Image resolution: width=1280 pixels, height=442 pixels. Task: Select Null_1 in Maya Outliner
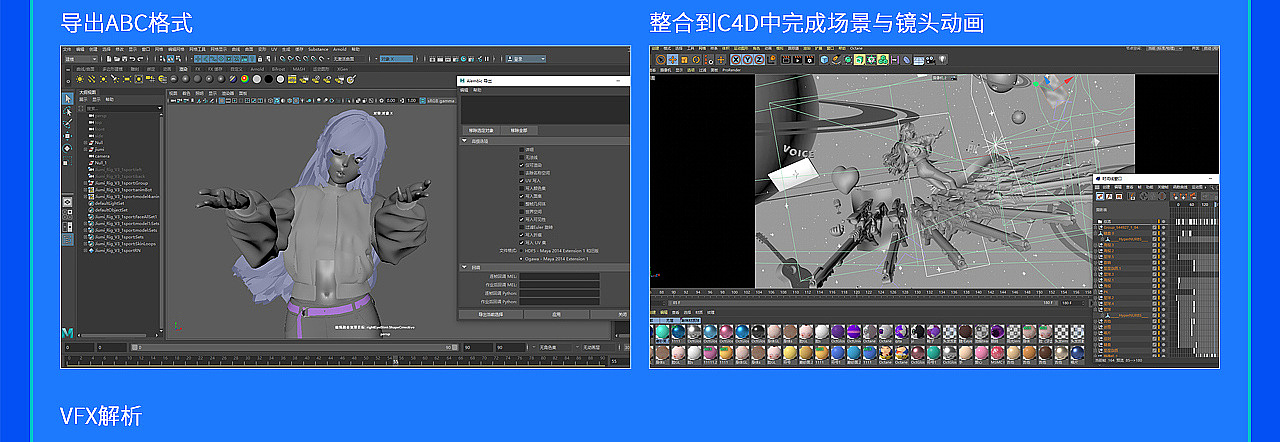pos(101,162)
